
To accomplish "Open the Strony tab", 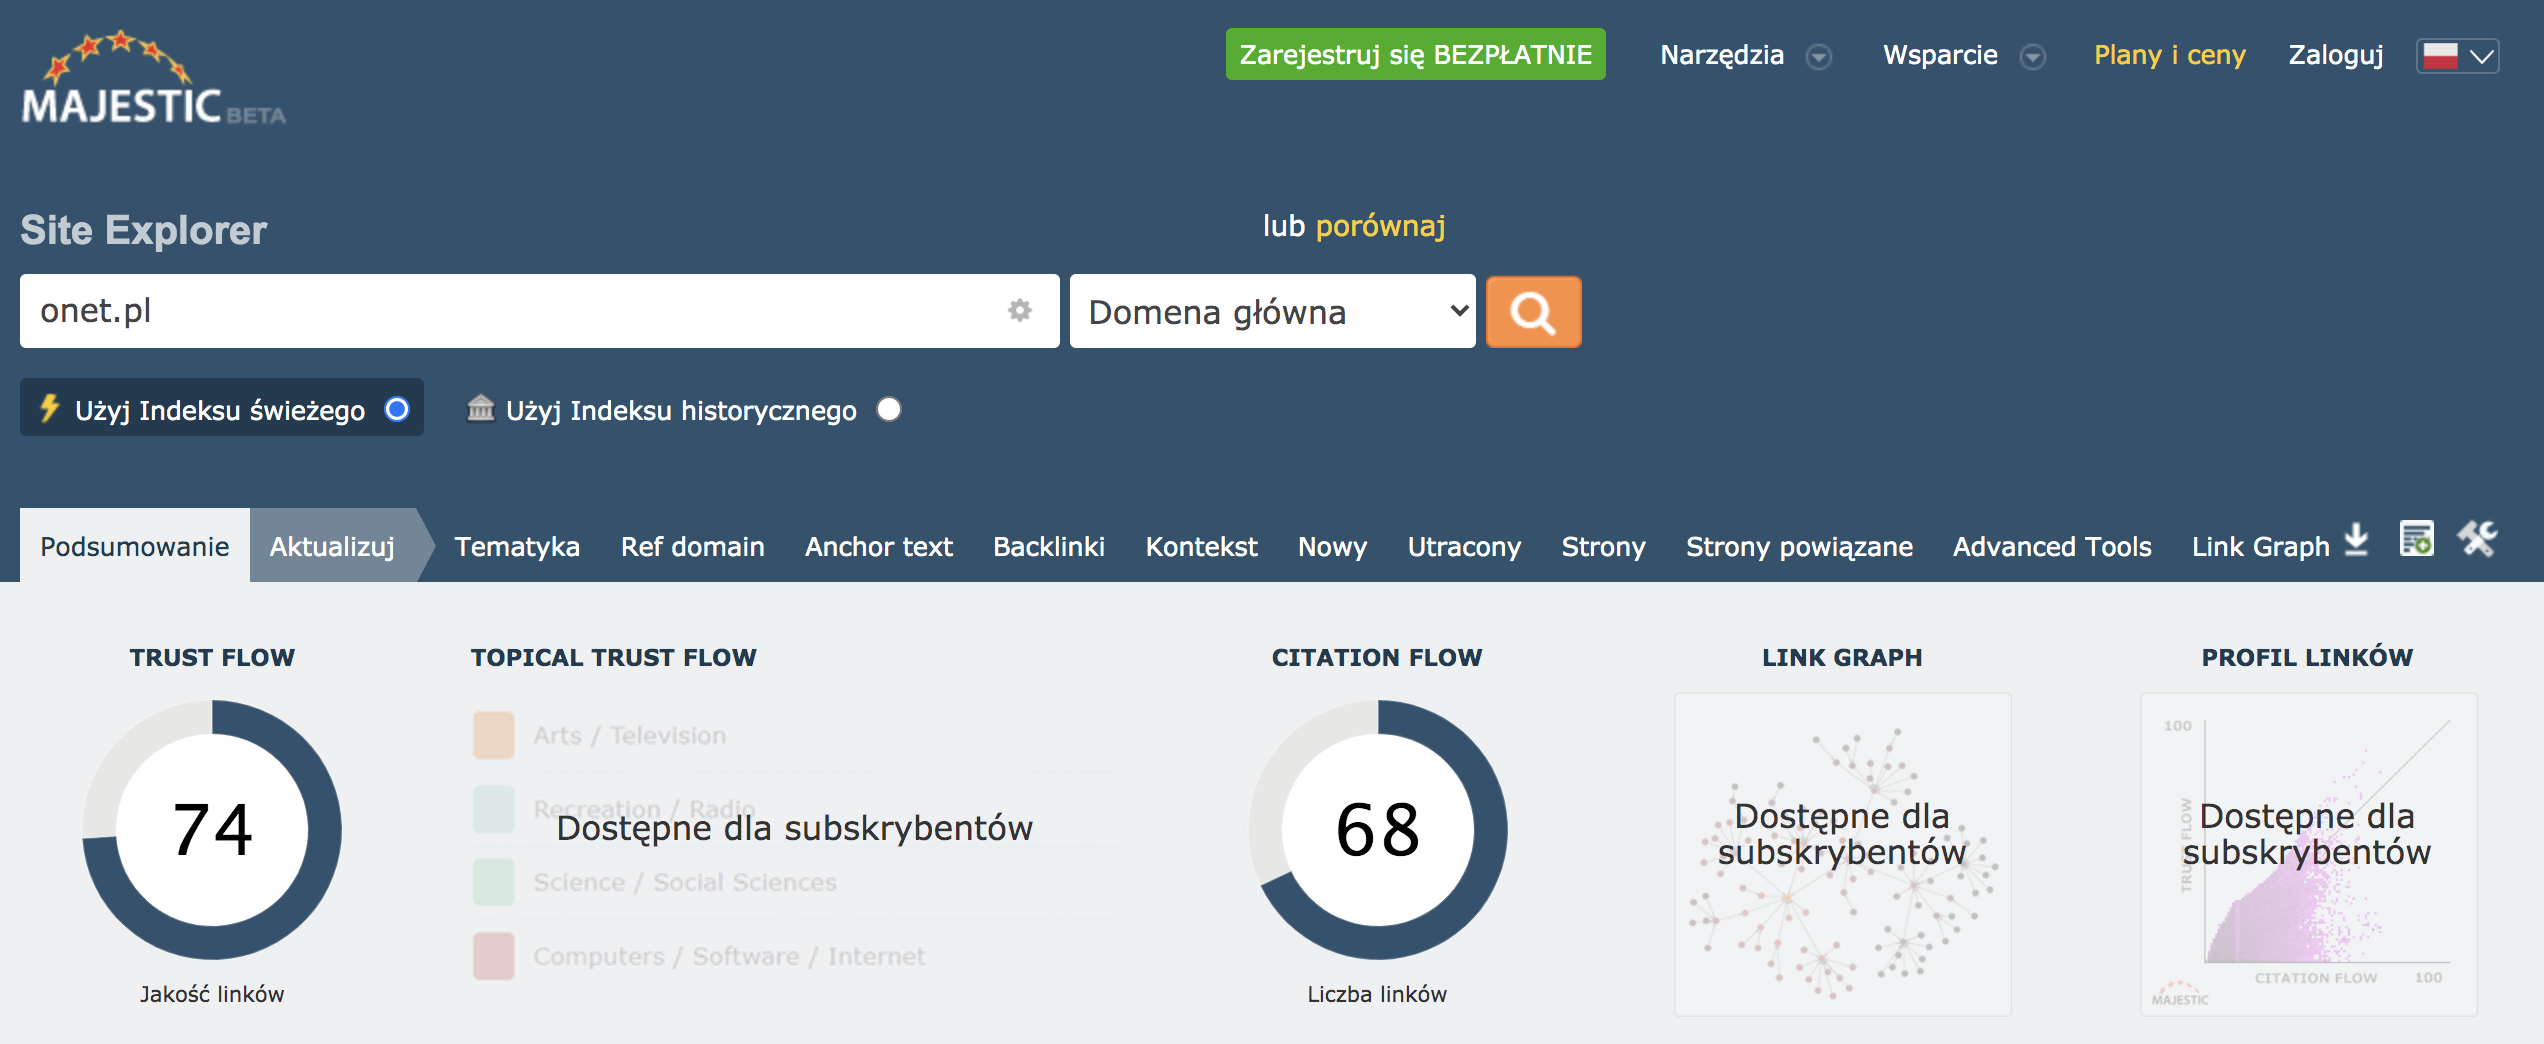I will [1603, 546].
